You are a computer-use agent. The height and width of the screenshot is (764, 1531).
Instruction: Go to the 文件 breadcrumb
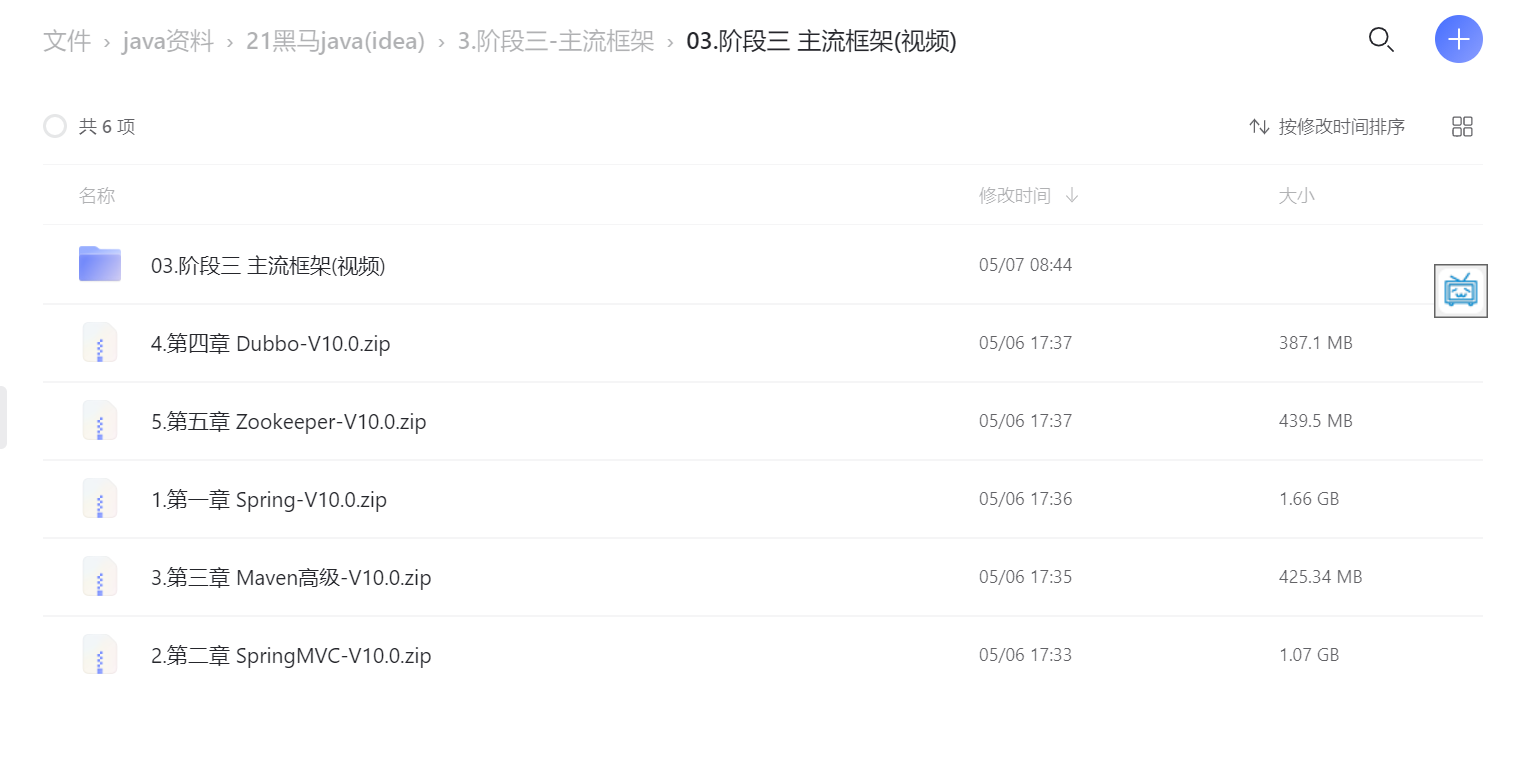click(x=67, y=41)
